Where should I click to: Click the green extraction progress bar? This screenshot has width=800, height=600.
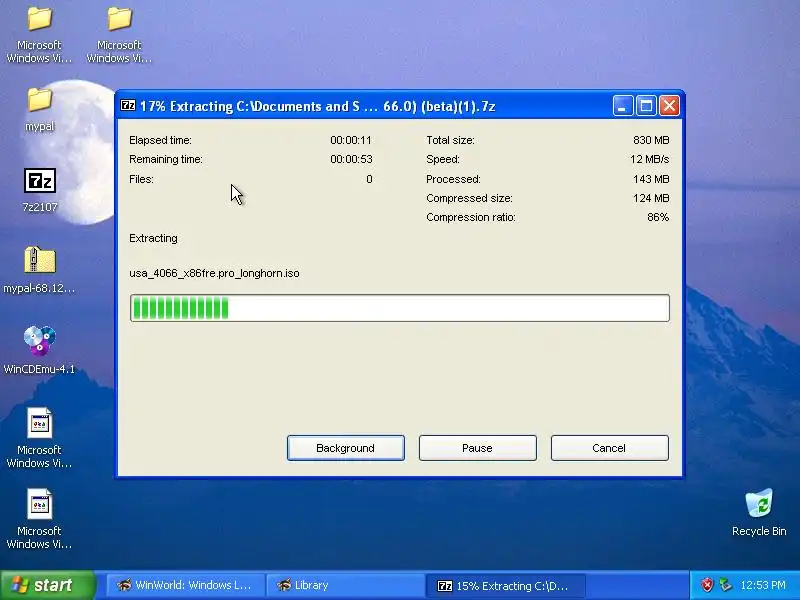[x=399, y=308]
